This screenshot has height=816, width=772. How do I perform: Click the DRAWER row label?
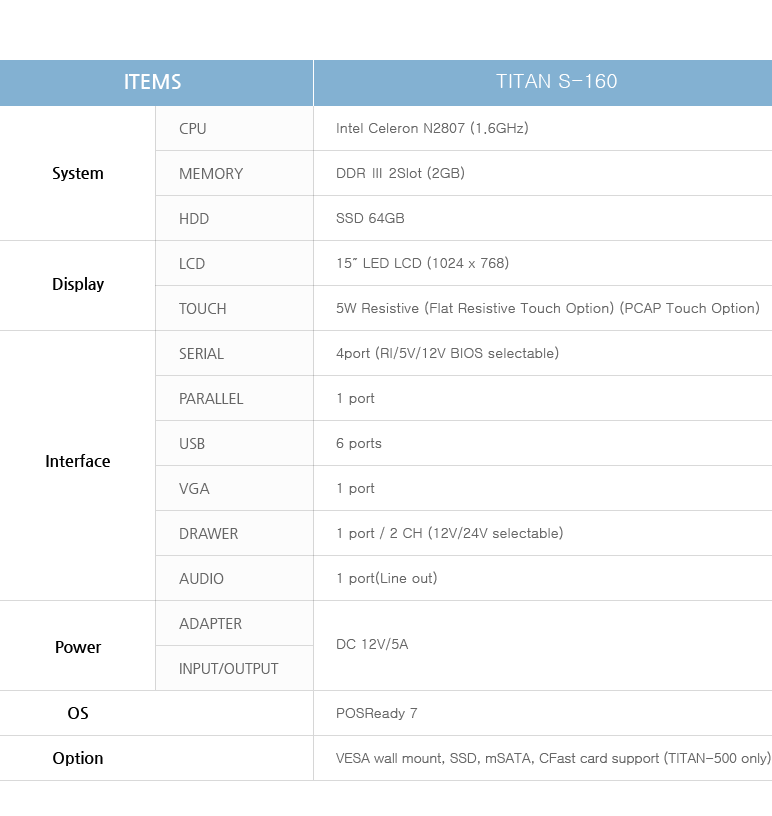pyautogui.click(x=208, y=533)
